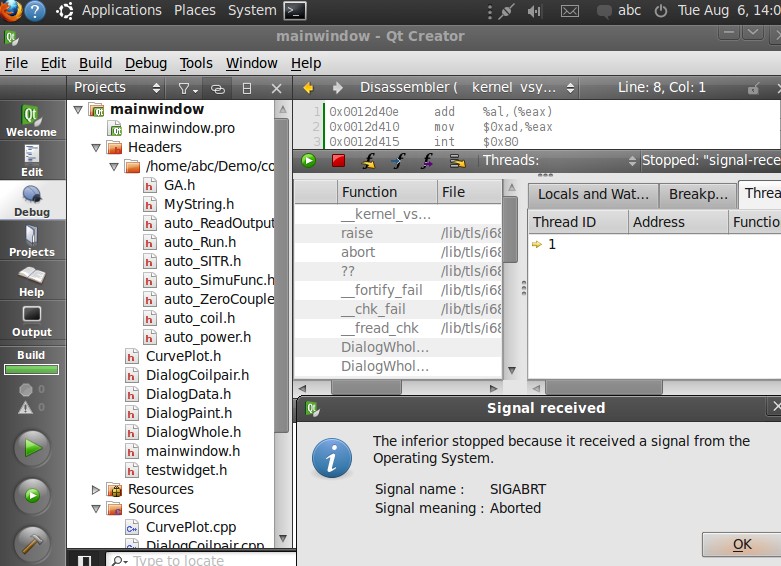Open the File menu
Viewport: 781px width, 566px height.
point(16,63)
